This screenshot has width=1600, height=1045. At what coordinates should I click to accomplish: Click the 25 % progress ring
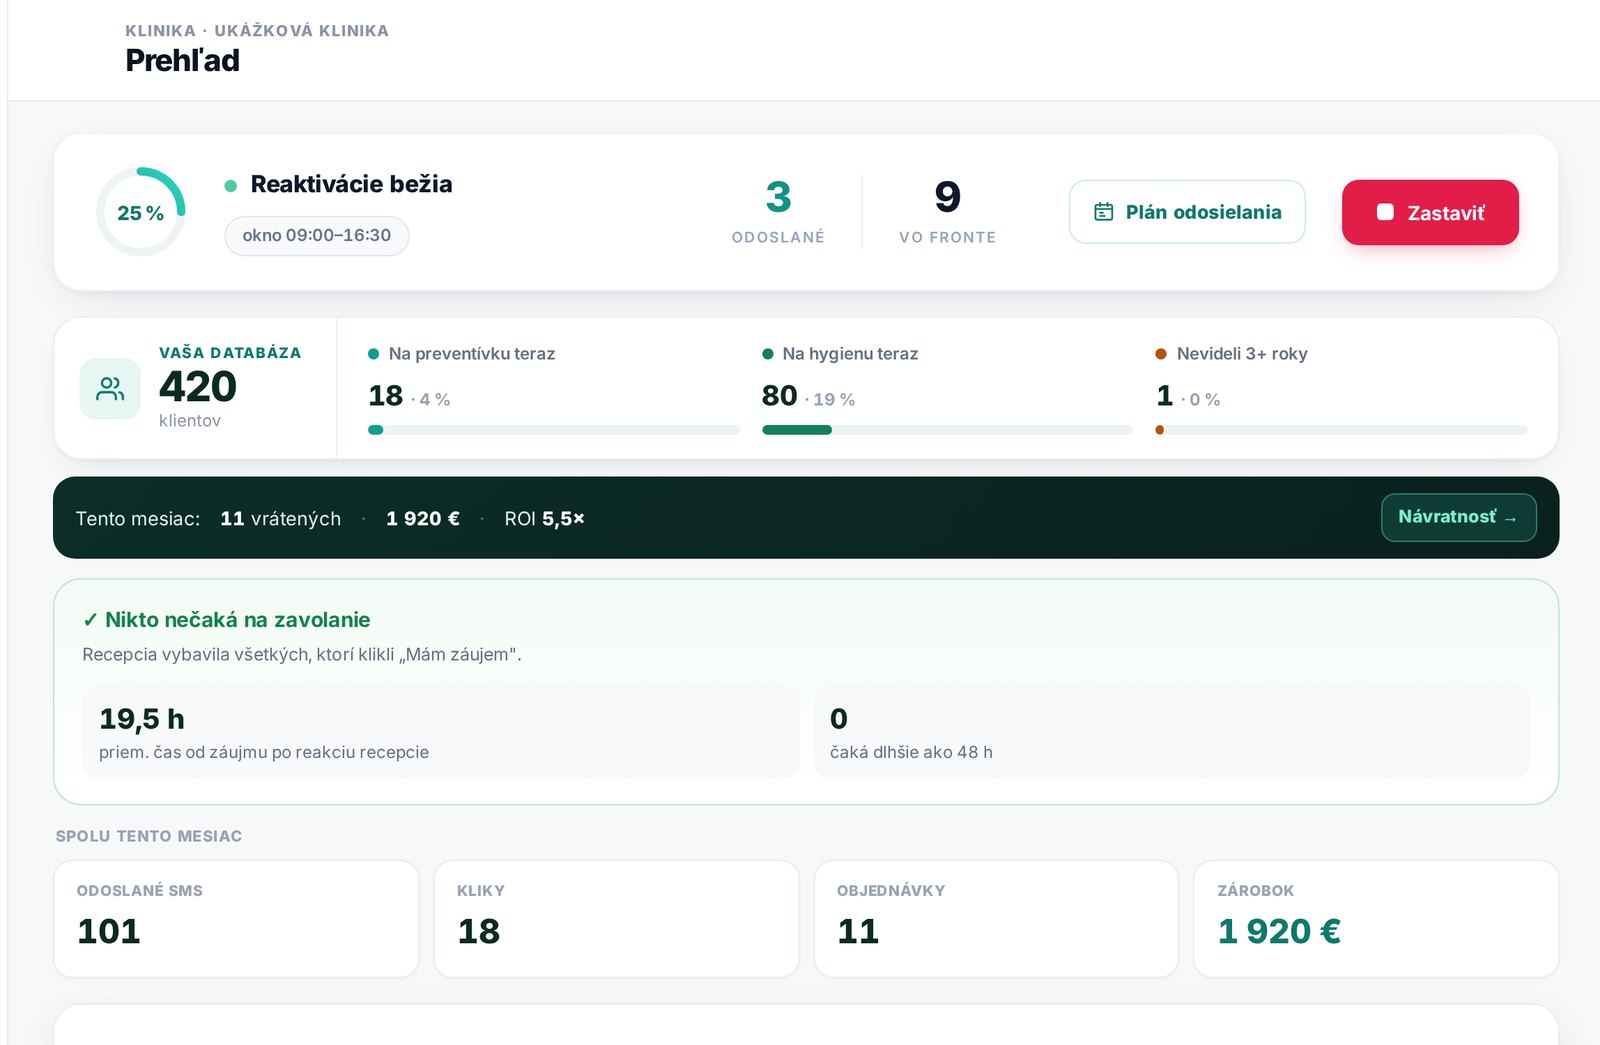point(141,212)
